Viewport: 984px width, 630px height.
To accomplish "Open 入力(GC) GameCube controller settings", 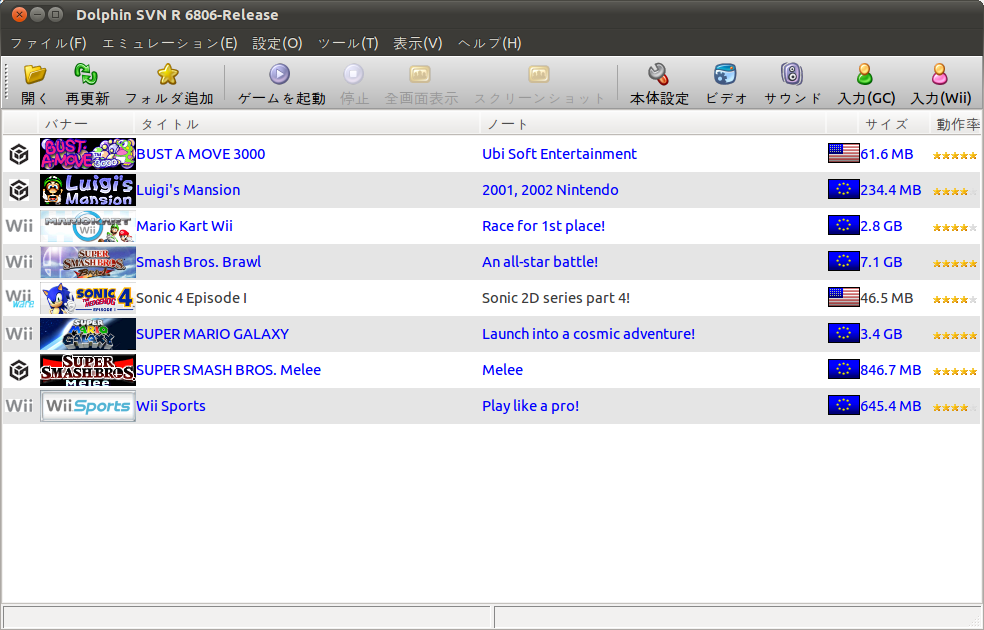I will click(865, 75).
